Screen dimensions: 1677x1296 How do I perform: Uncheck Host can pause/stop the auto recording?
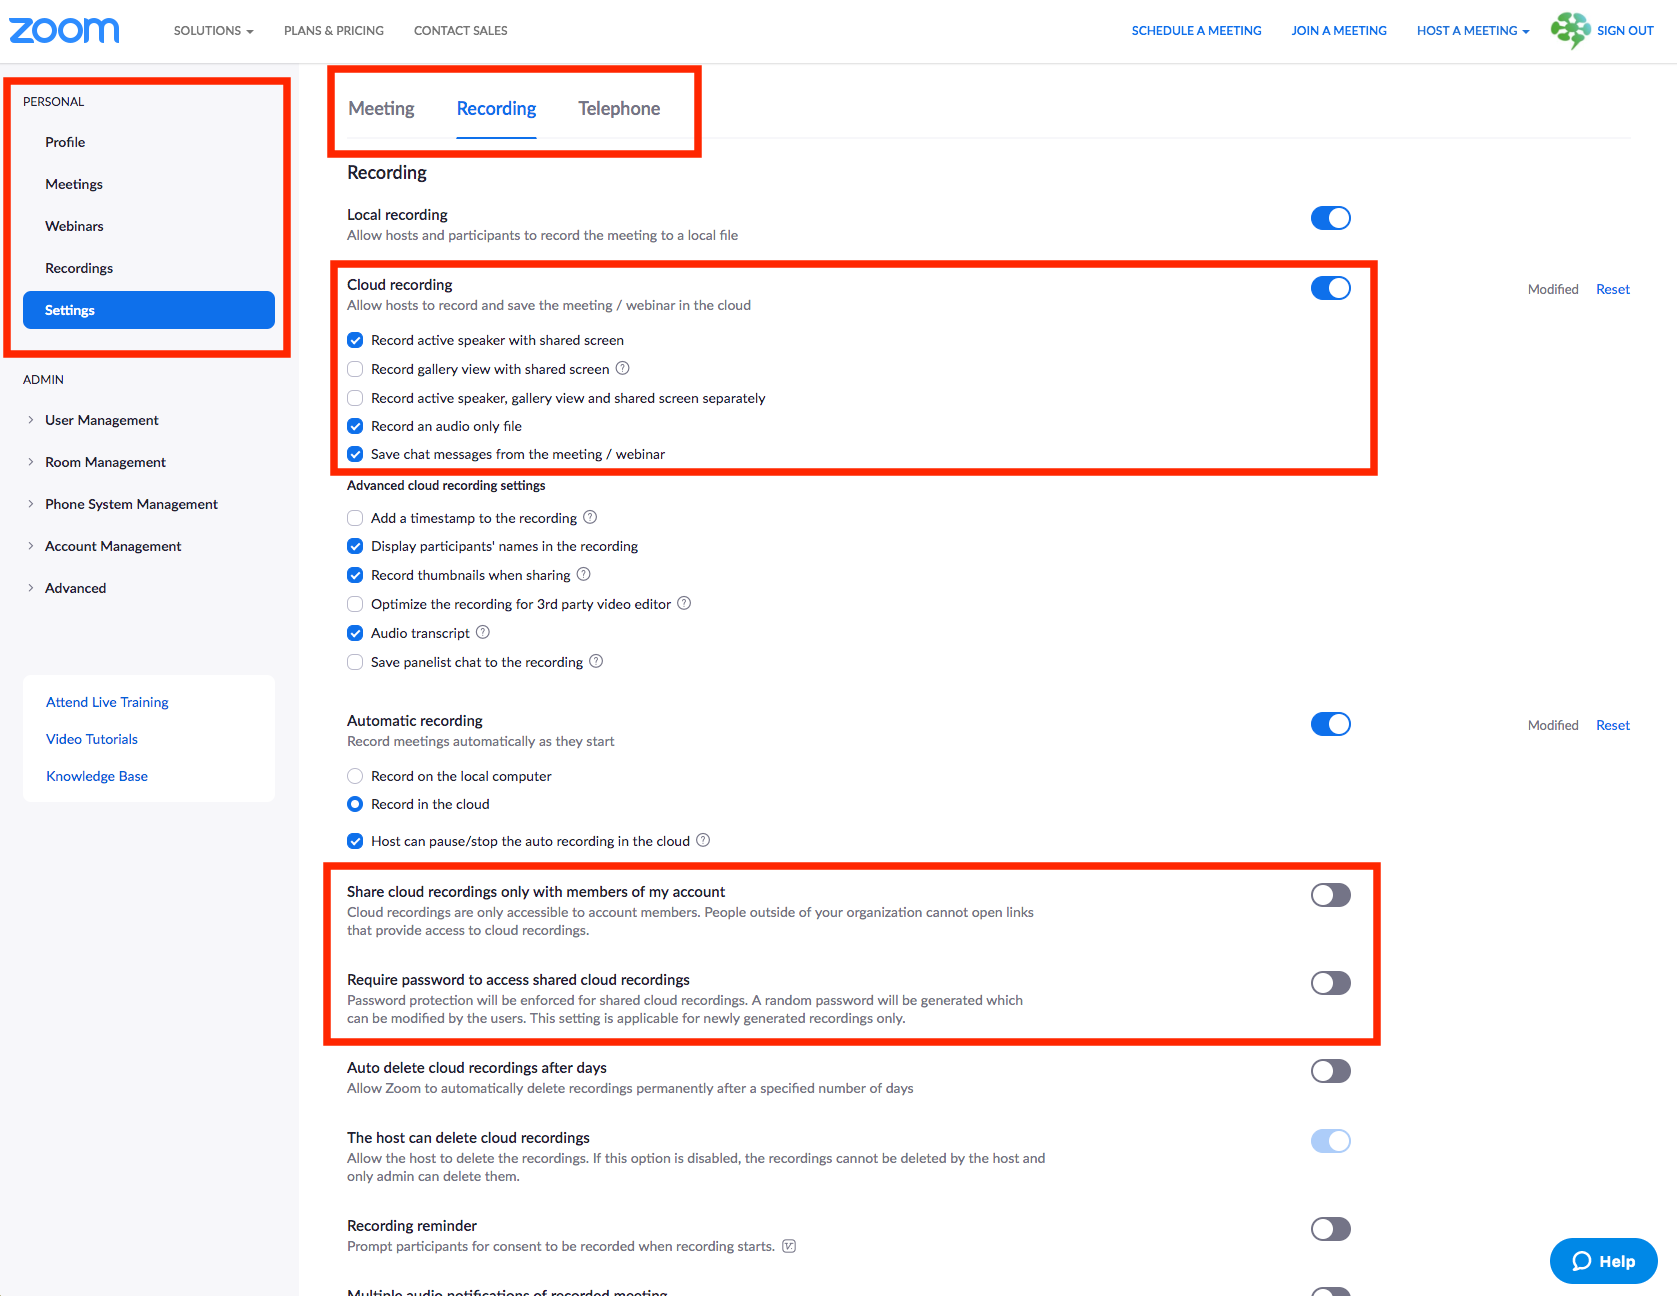pyautogui.click(x=355, y=841)
